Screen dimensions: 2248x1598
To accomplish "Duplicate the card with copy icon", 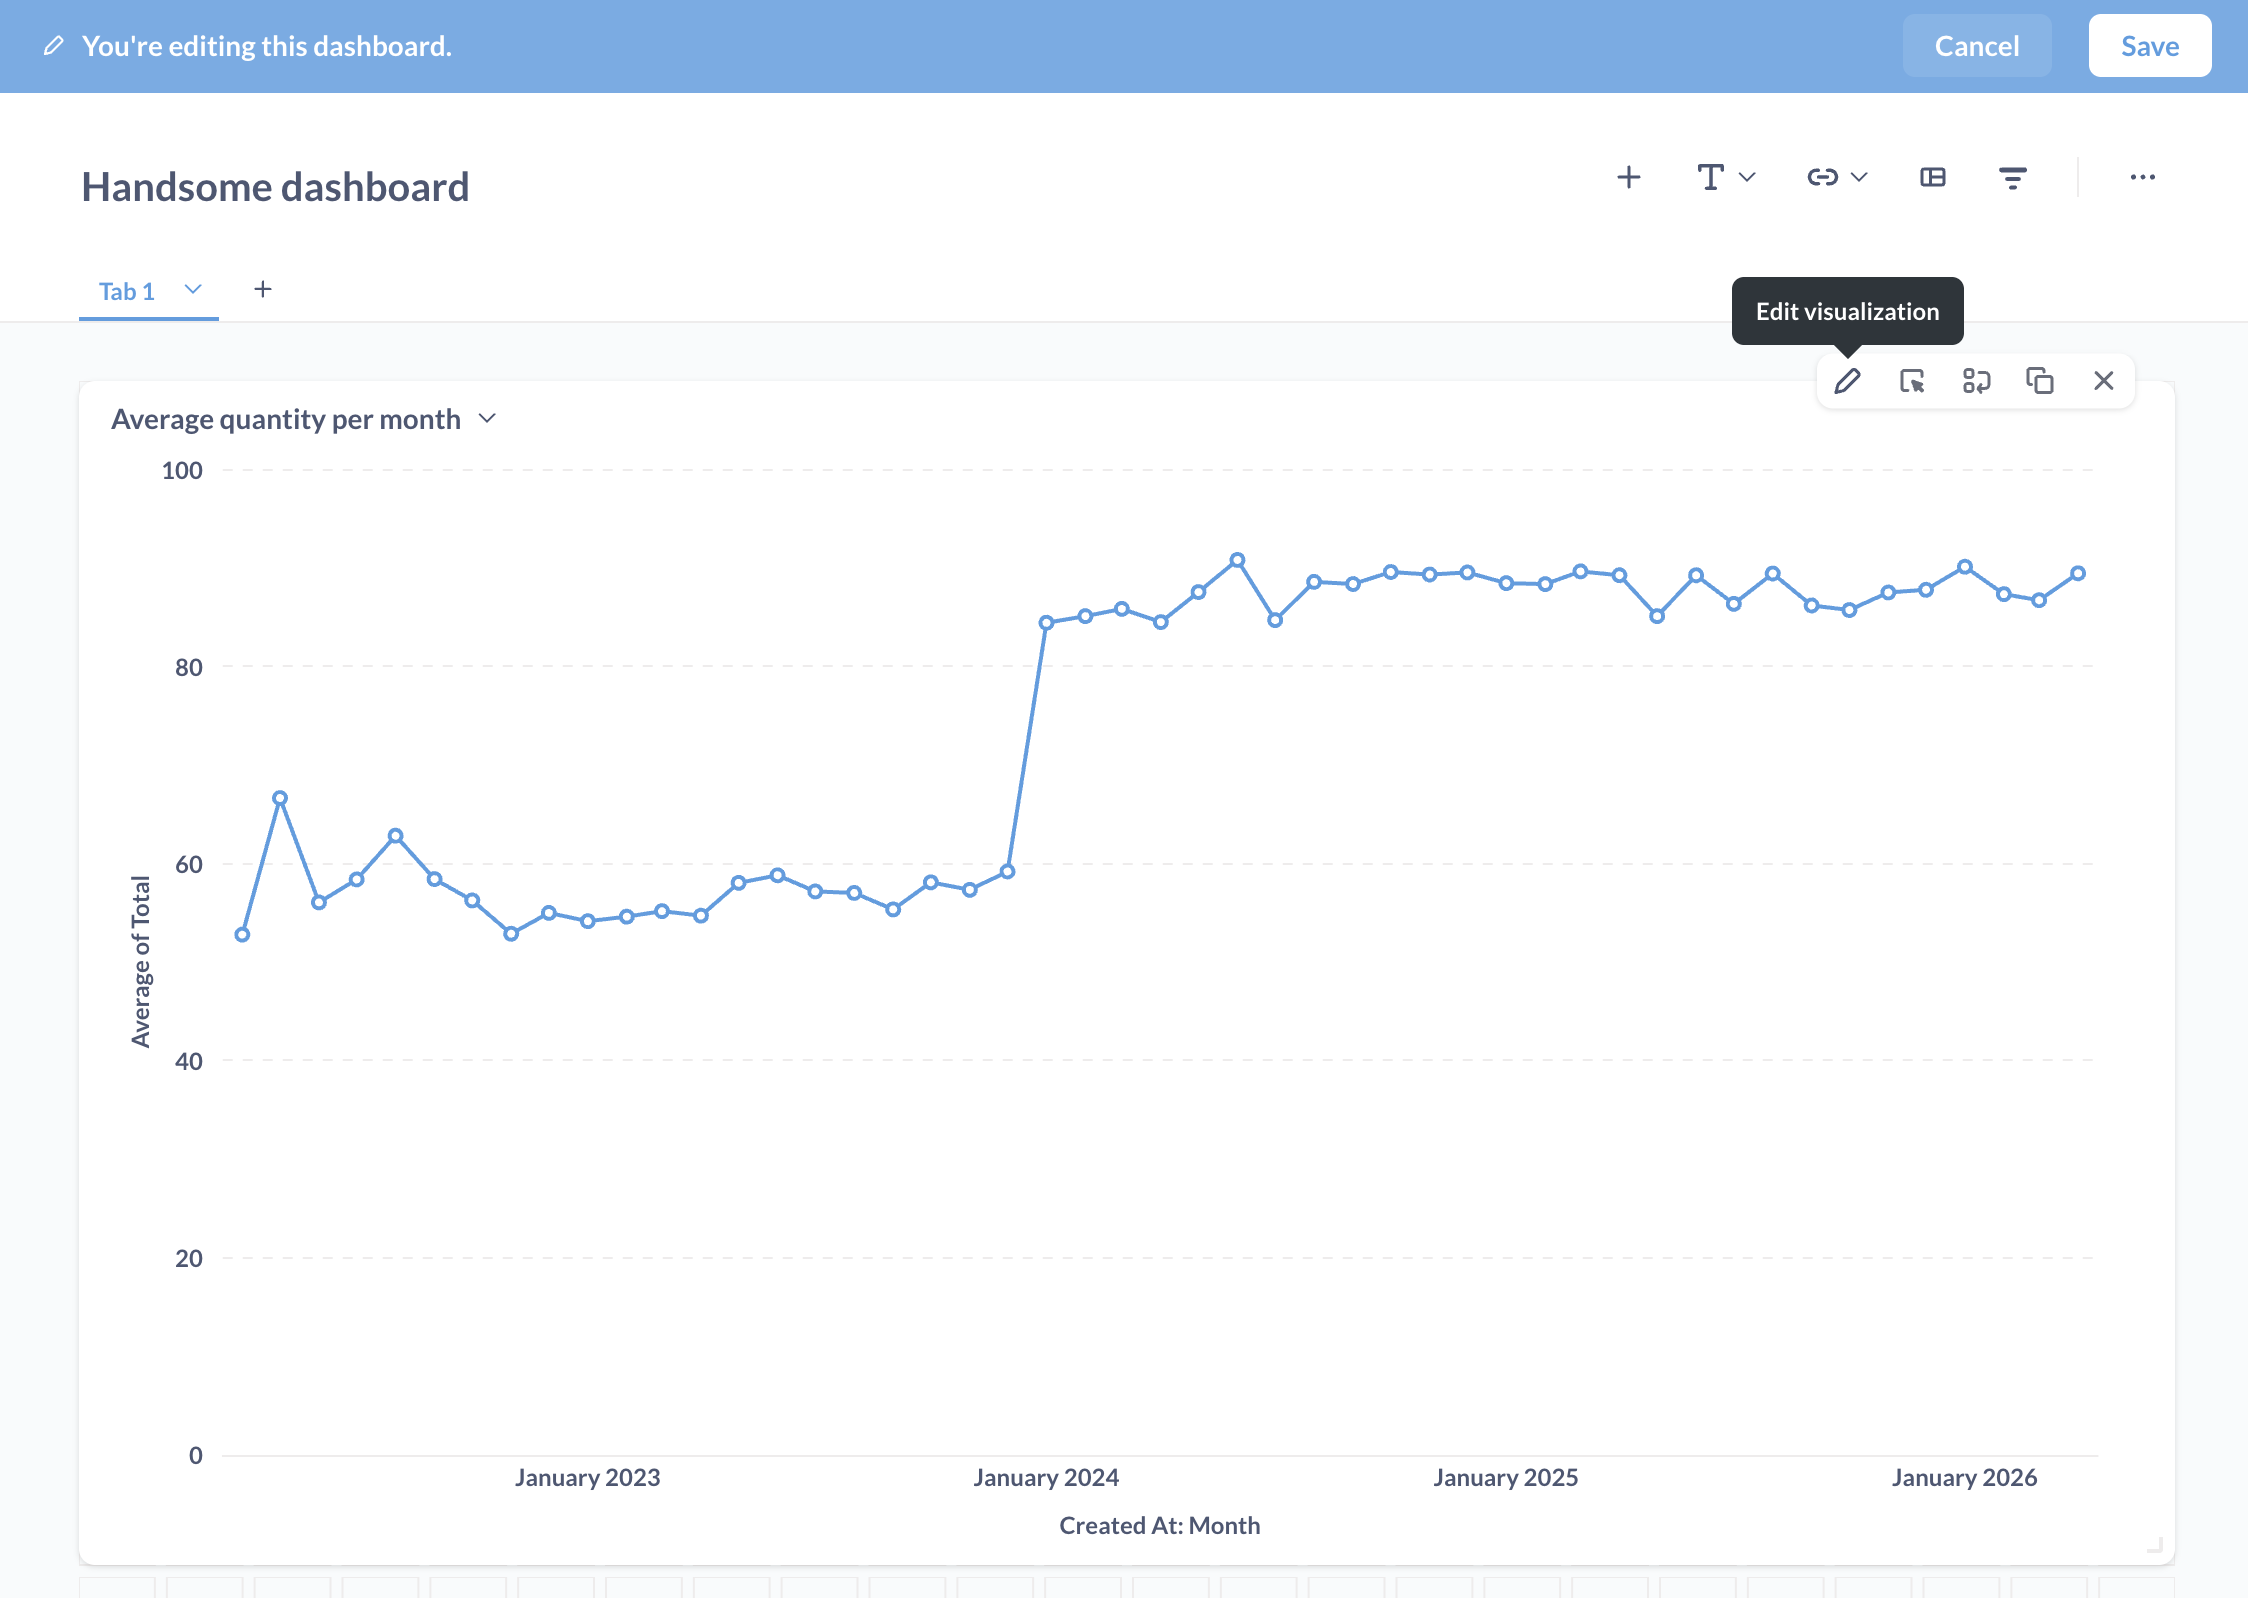I will pyautogui.click(x=2040, y=381).
